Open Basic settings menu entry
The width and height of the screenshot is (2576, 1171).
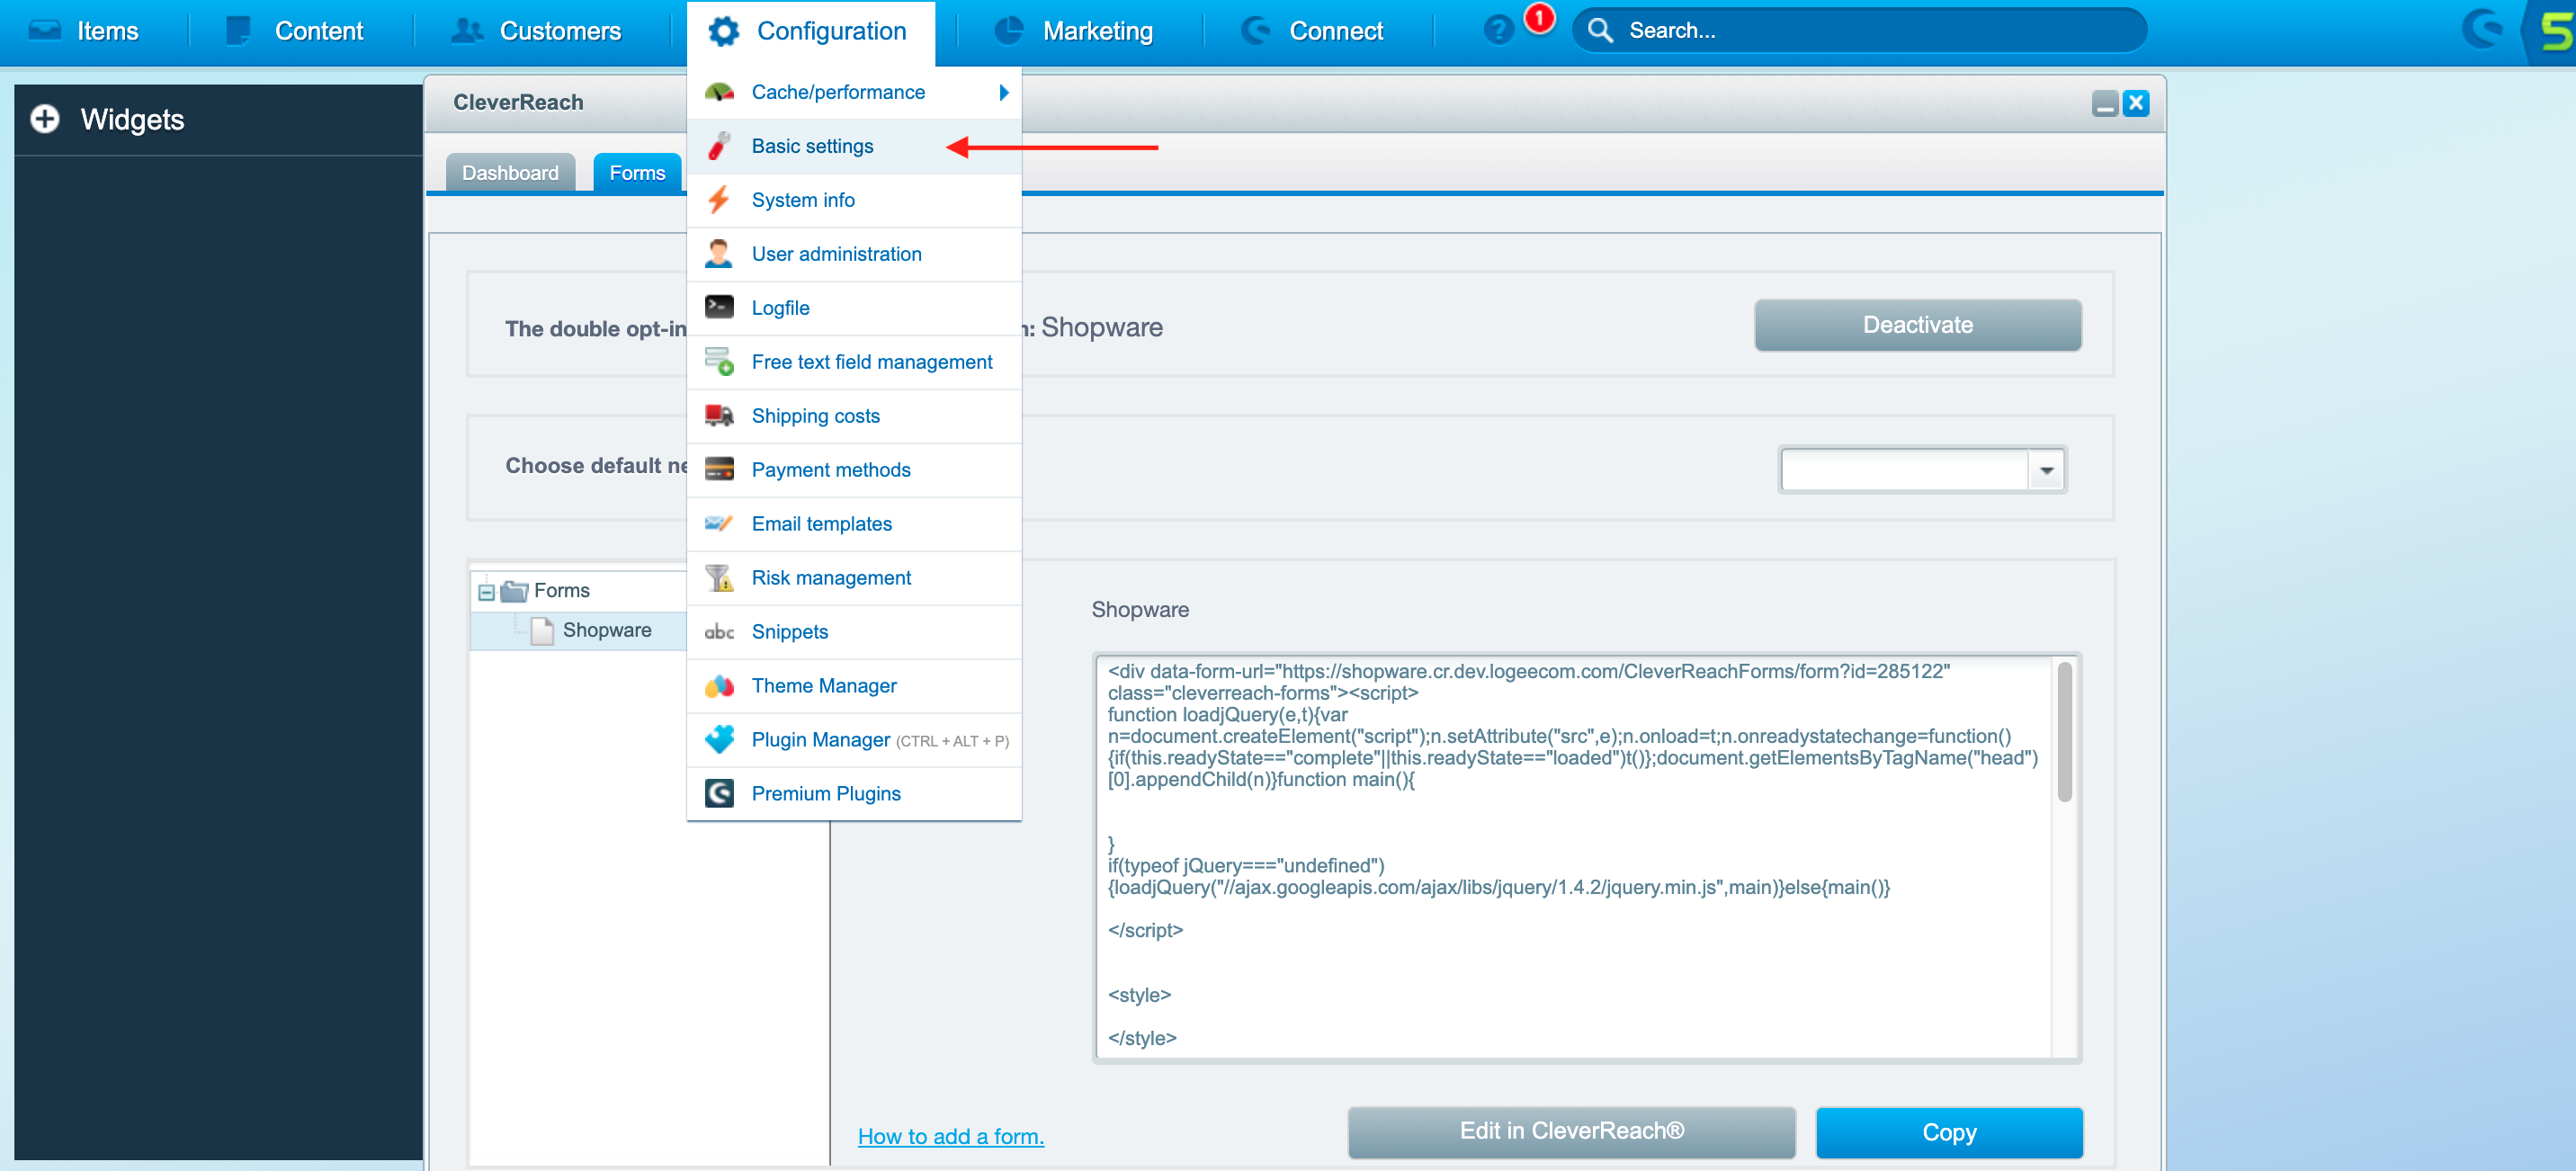812,146
